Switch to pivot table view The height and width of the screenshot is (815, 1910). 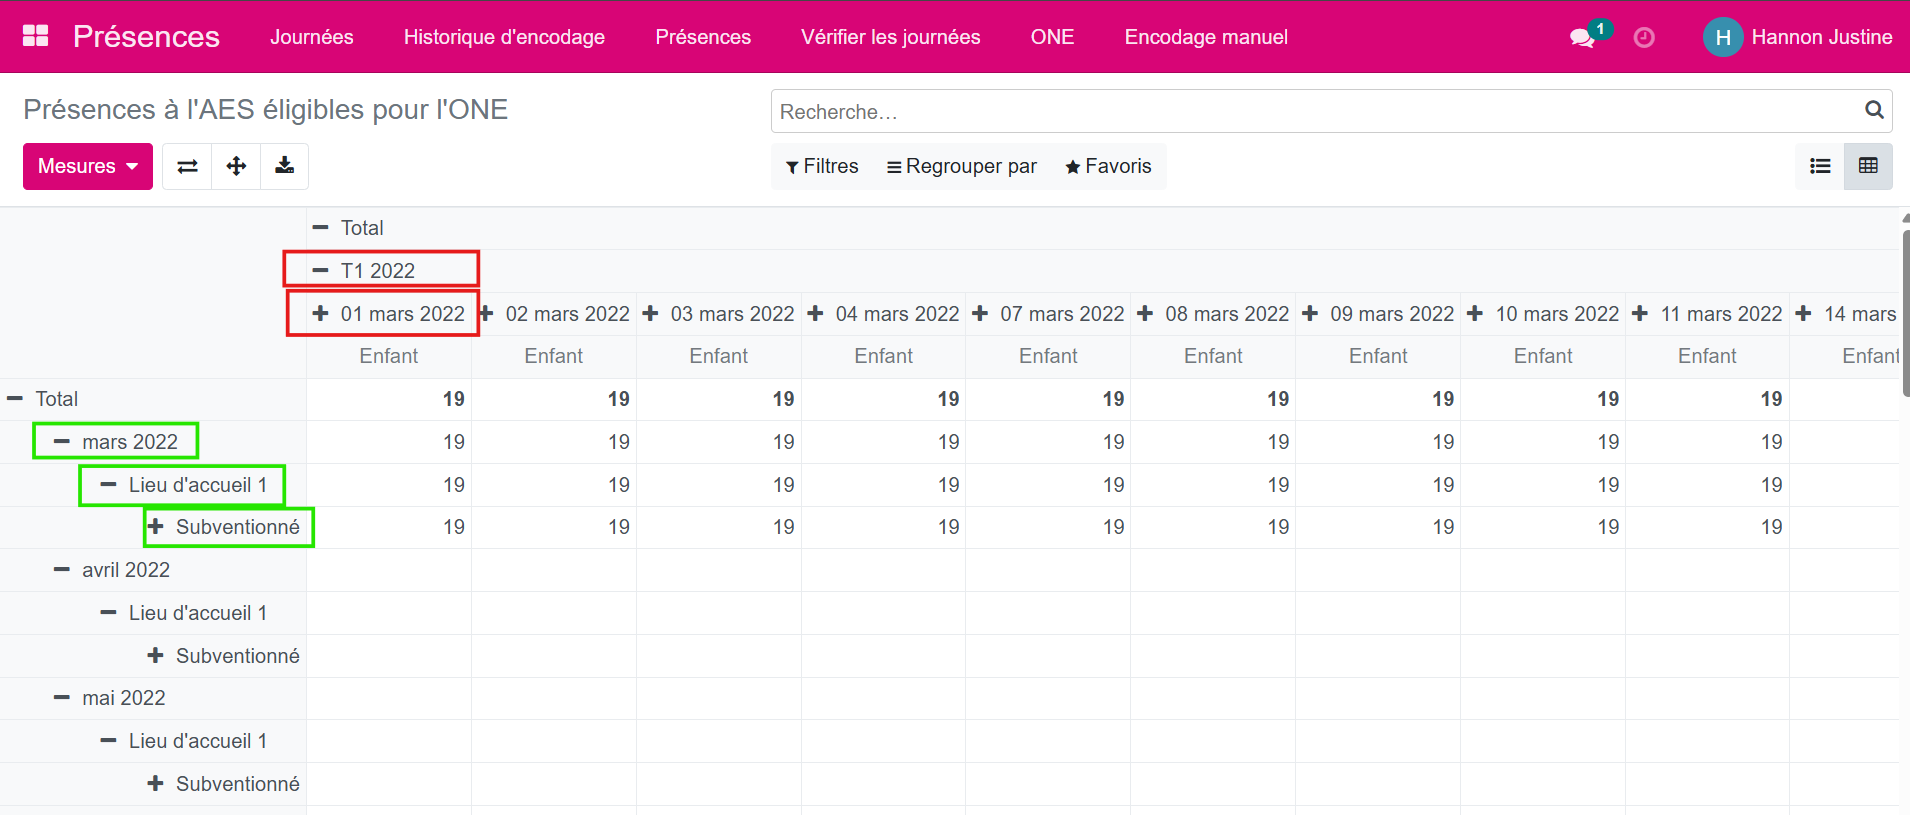click(x=1868, y=166)
